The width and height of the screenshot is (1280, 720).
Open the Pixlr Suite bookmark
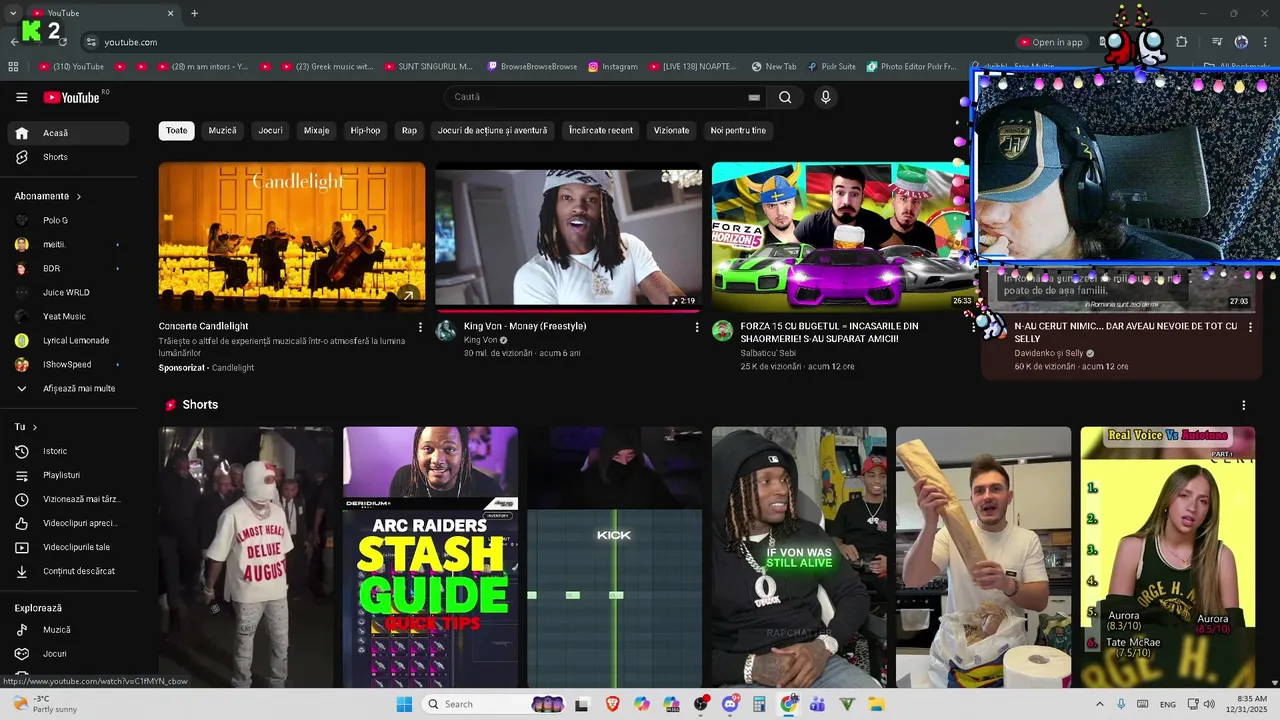832,67
